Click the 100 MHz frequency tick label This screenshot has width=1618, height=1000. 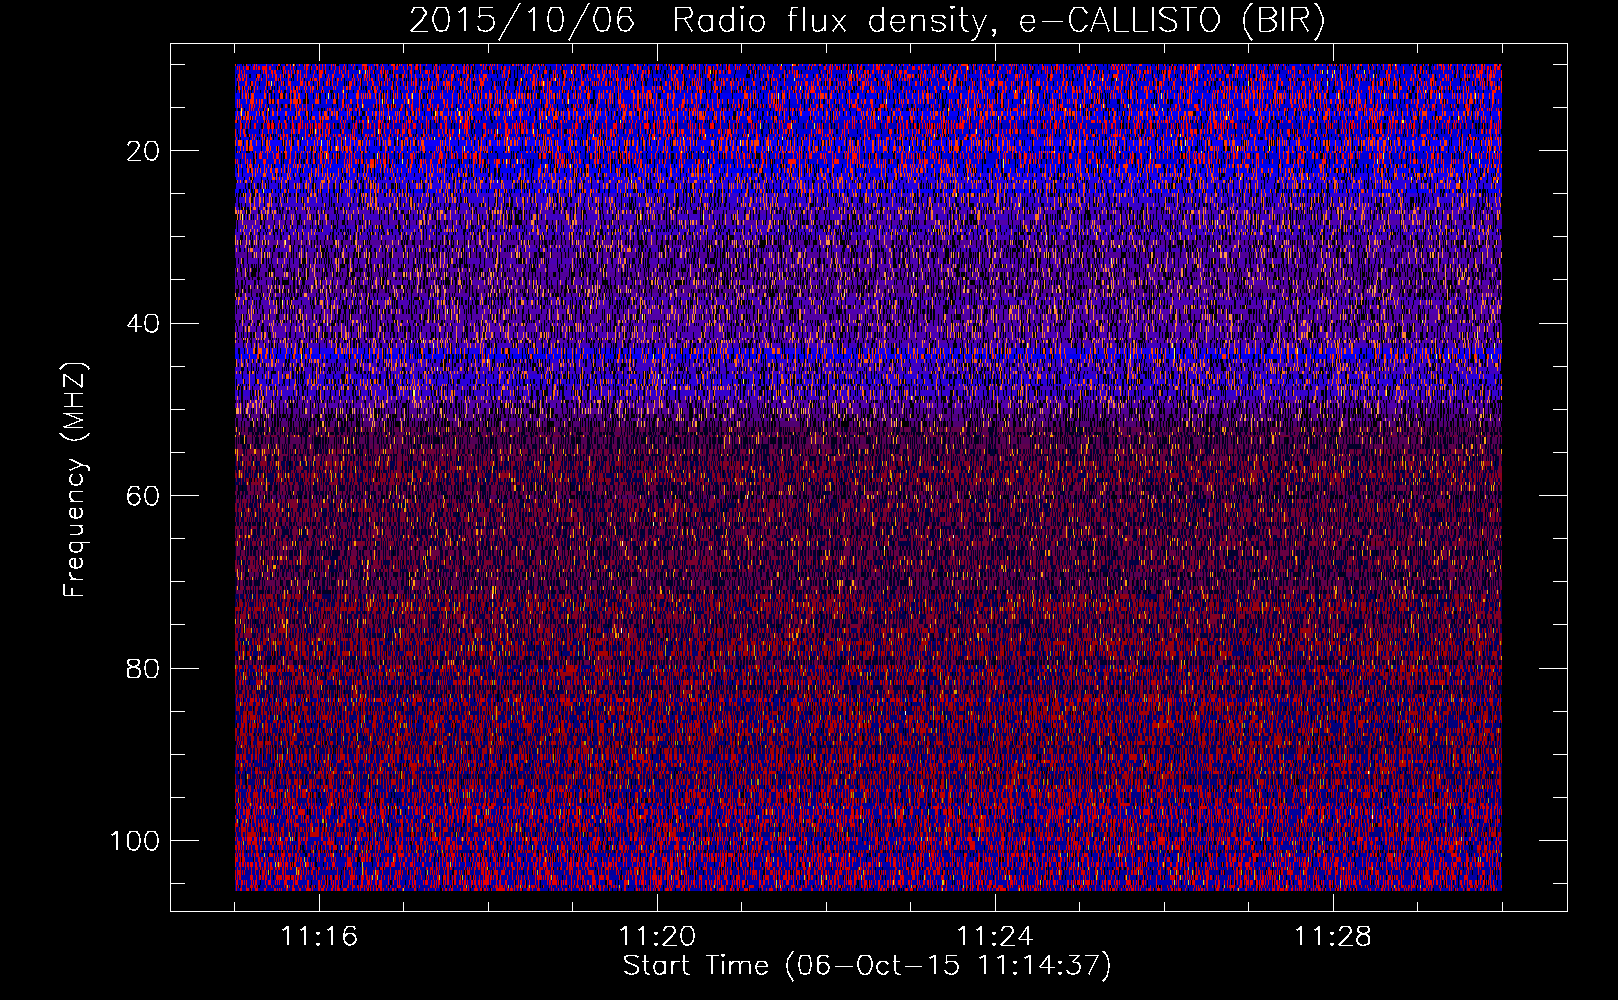click(135, 841)
